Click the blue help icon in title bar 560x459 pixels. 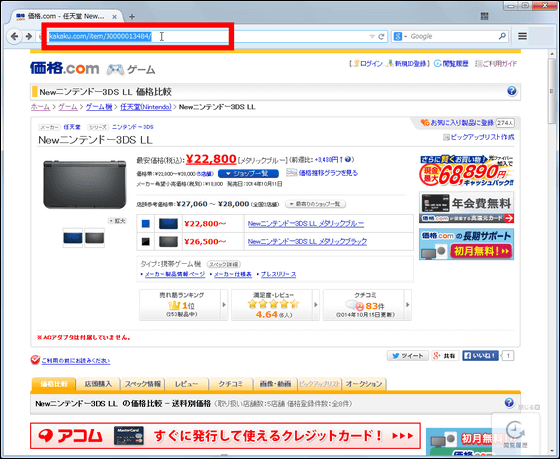point(511,91)
